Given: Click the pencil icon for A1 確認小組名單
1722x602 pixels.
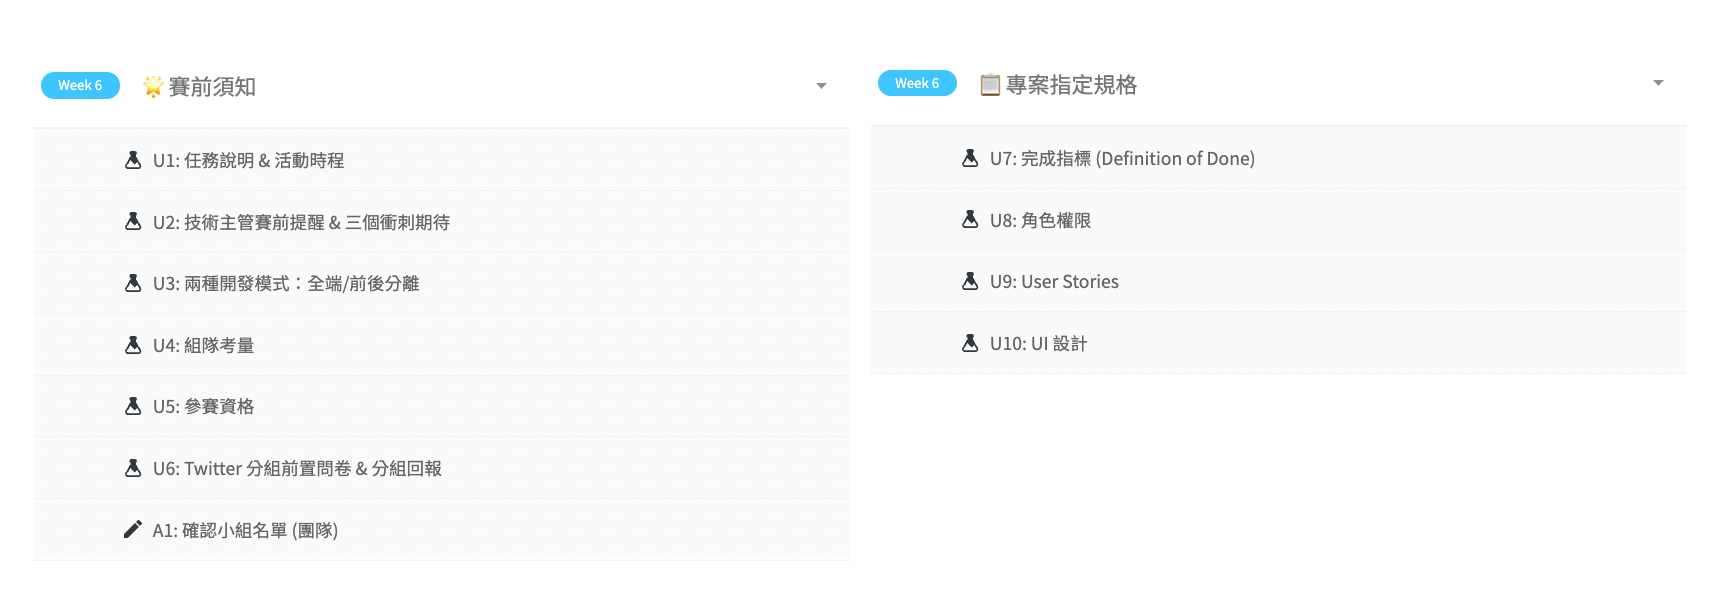Looking at the screenshot, I should [133, 530].
